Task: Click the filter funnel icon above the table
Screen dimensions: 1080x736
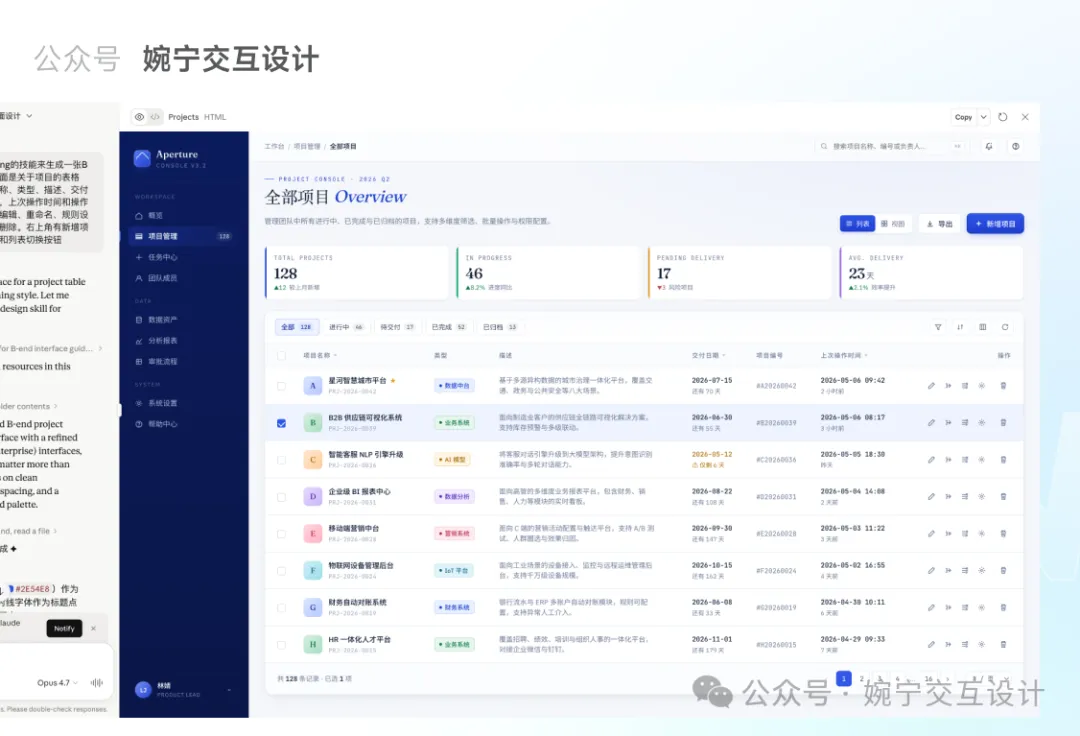Action: pos(938,327)
